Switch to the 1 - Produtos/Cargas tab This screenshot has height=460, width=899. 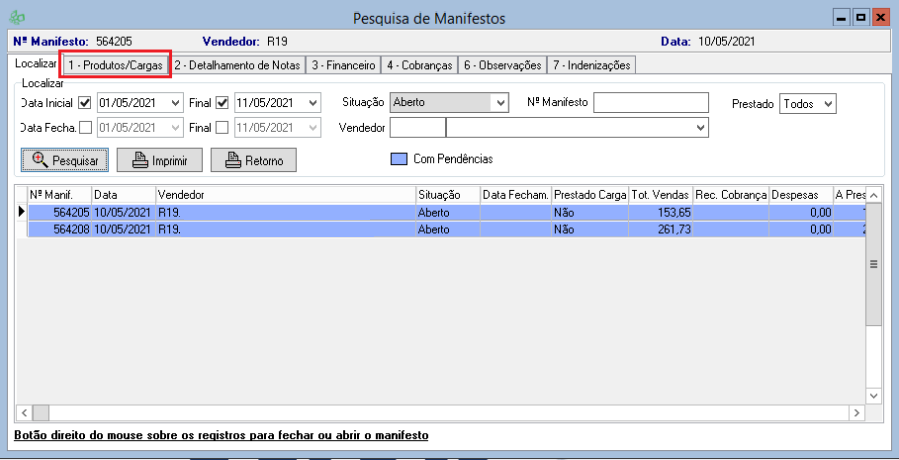[x=115, y=65]
